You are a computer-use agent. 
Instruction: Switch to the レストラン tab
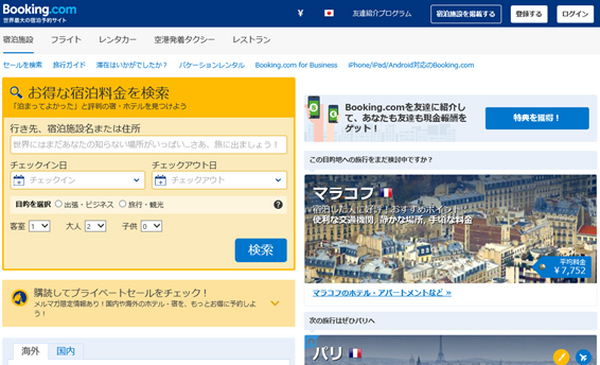[x=251, y=40]
